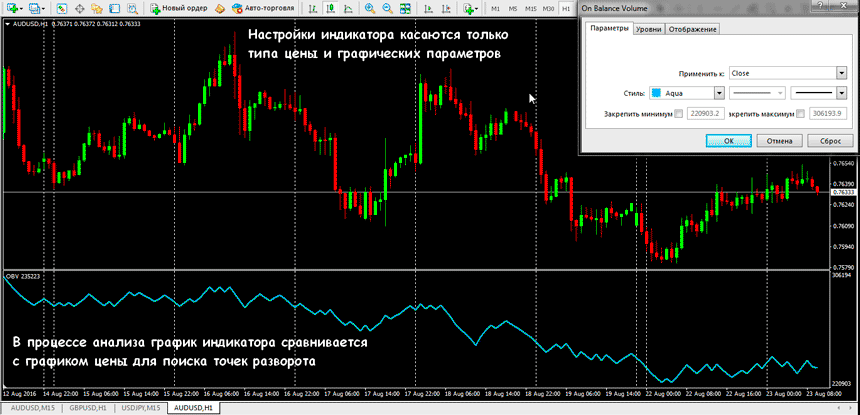The image size is (860, 415).
Task: Switch to the Уровни tab
Action: 648,29
